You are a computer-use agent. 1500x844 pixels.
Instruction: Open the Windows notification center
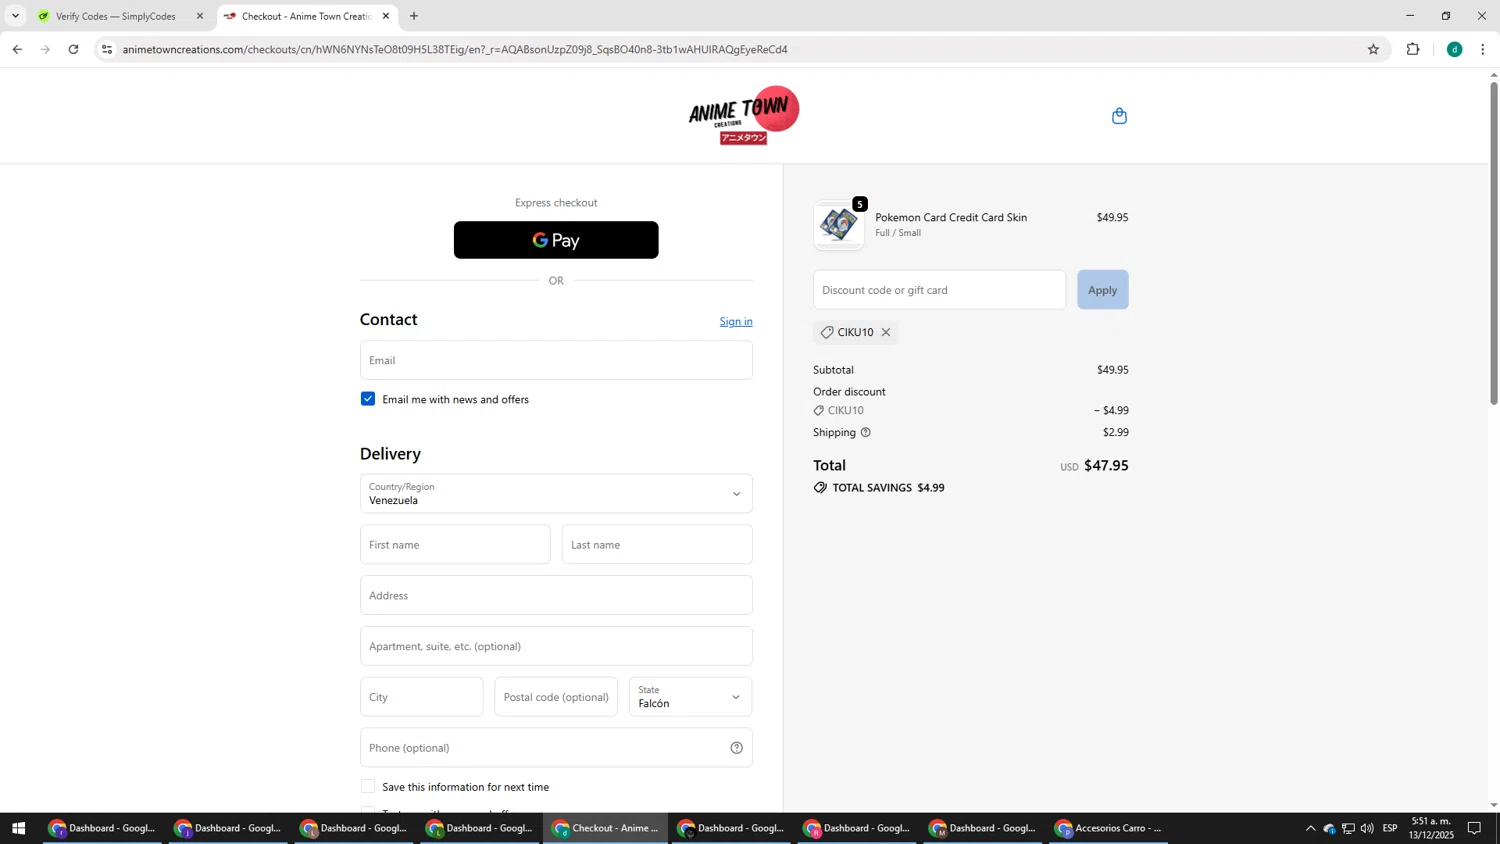tap(1474, 828)
